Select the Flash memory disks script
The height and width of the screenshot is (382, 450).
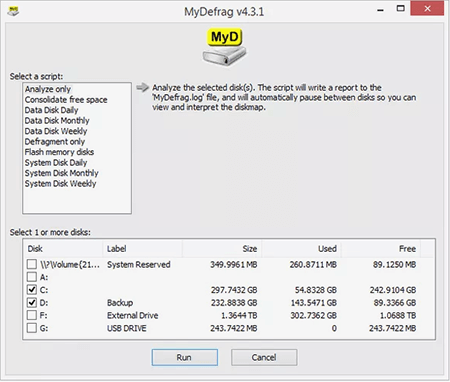pyautogui.click(x=59, y=152)
